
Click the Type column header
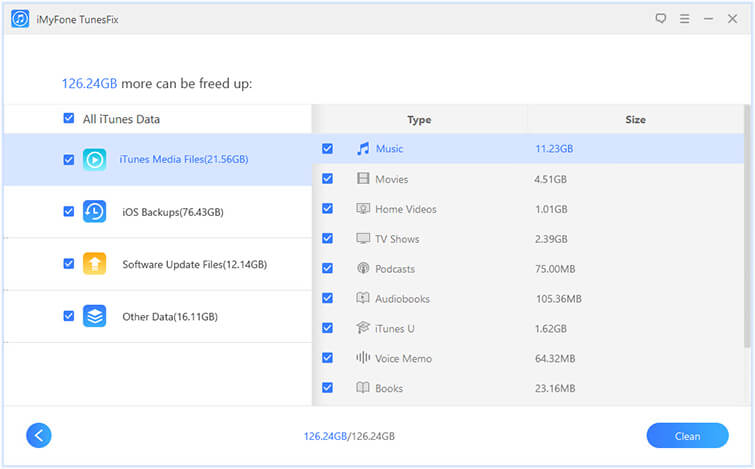pyautogui.click(x=419, y=119)
